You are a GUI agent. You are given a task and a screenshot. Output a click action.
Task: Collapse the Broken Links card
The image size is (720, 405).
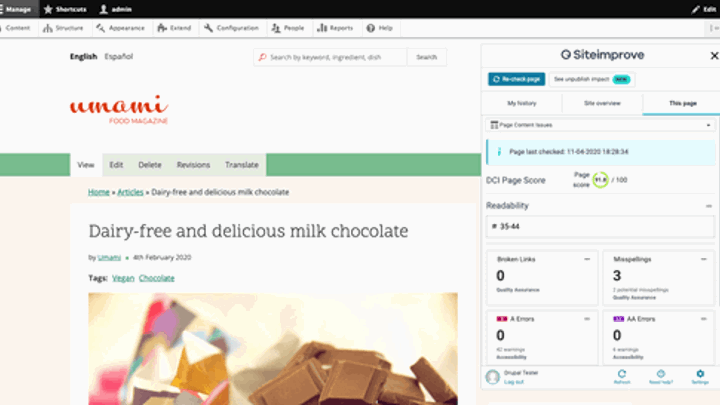(587, 259)
